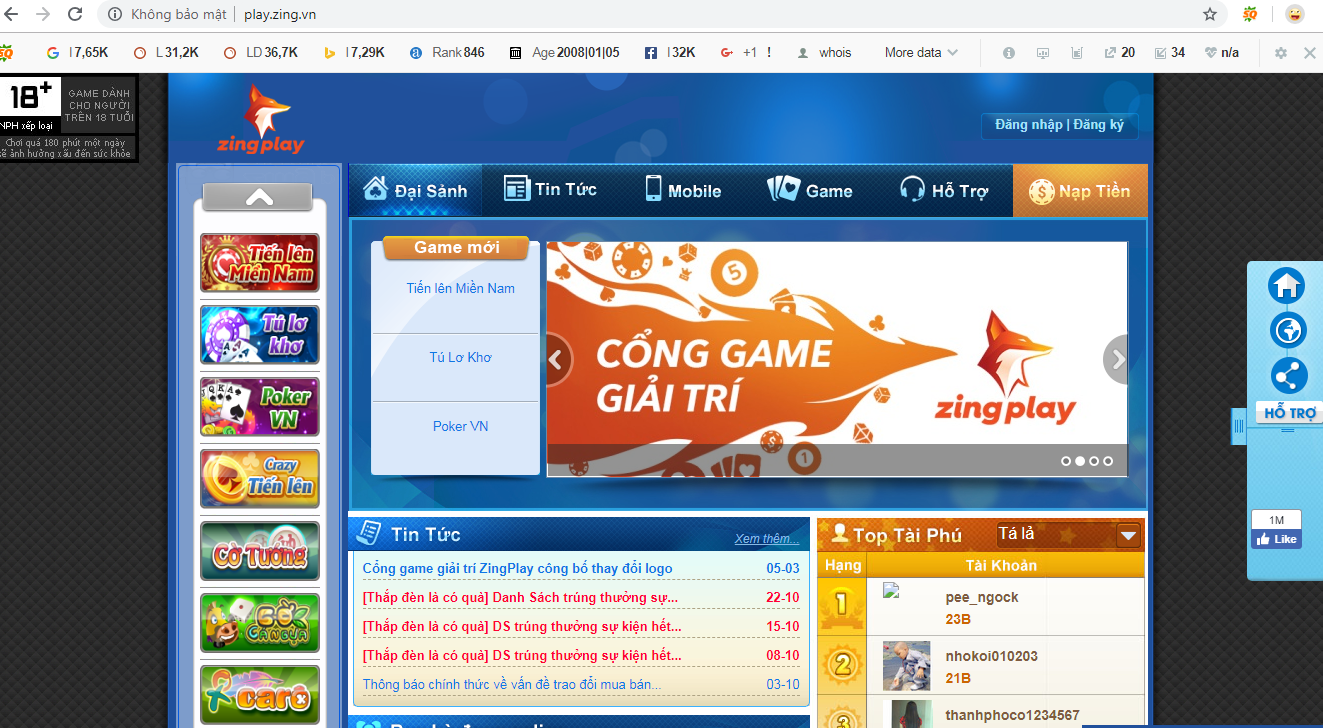1323x728 pixels.
Task: Select the first banner slide dot
Action: coord(1066,461)
